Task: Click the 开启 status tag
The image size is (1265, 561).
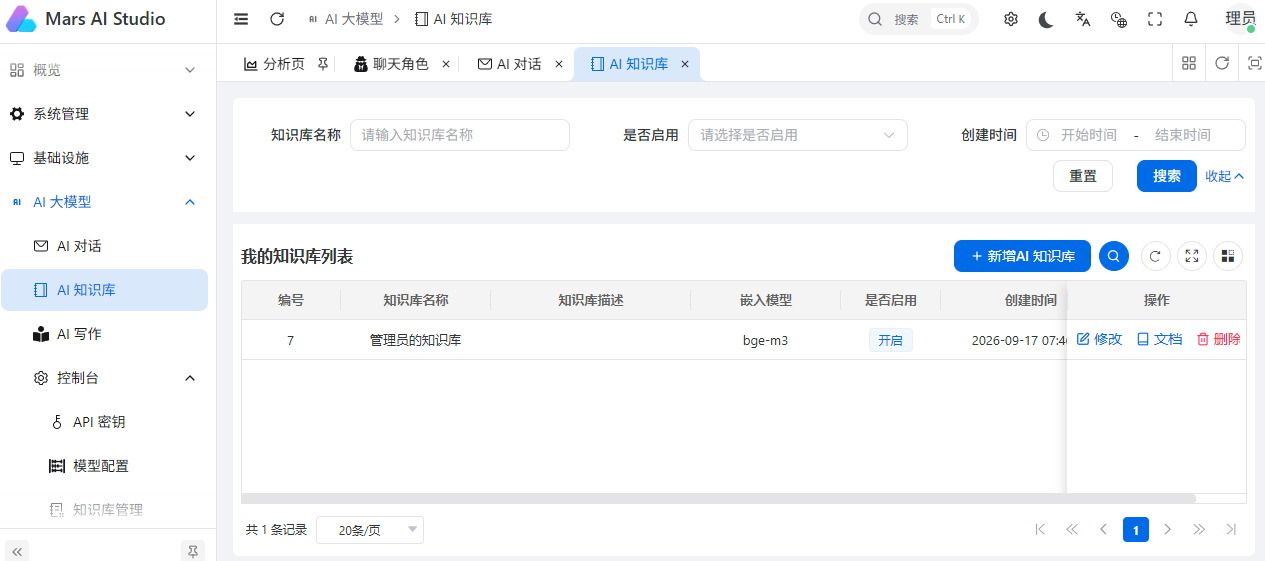Action: [890, 340]
